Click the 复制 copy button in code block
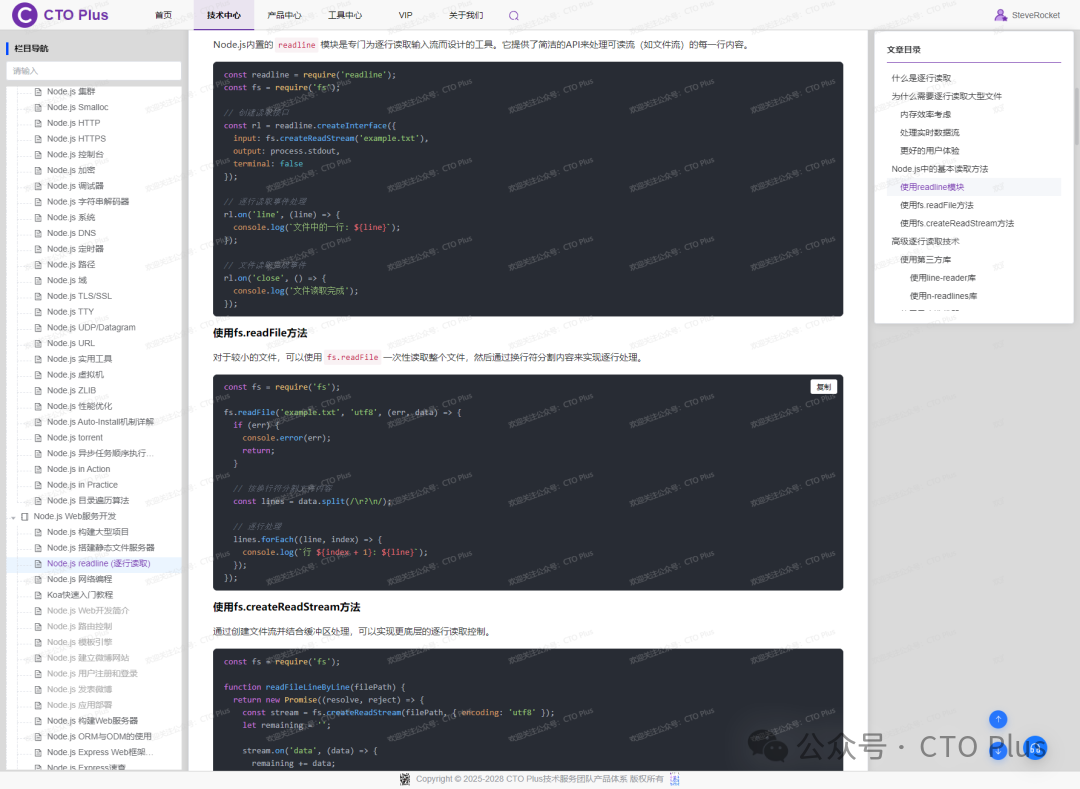Image resolution: width=1080 pixels, height=789 pixels. pyautogui.click(x=824, y=387)
